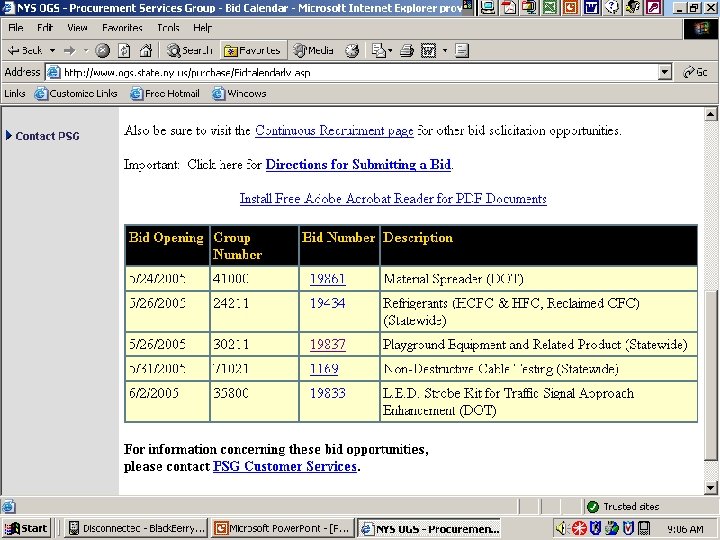Go back to the previous page

pos(25,51)
